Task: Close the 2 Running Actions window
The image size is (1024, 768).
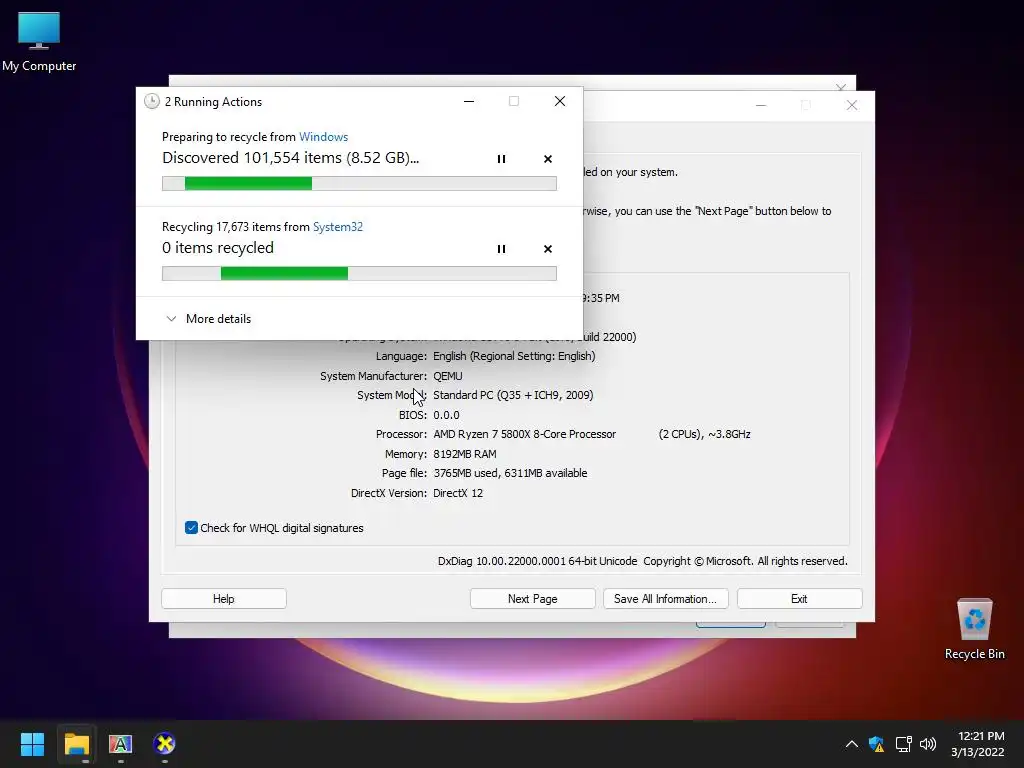Action: (x=560, y=101)
